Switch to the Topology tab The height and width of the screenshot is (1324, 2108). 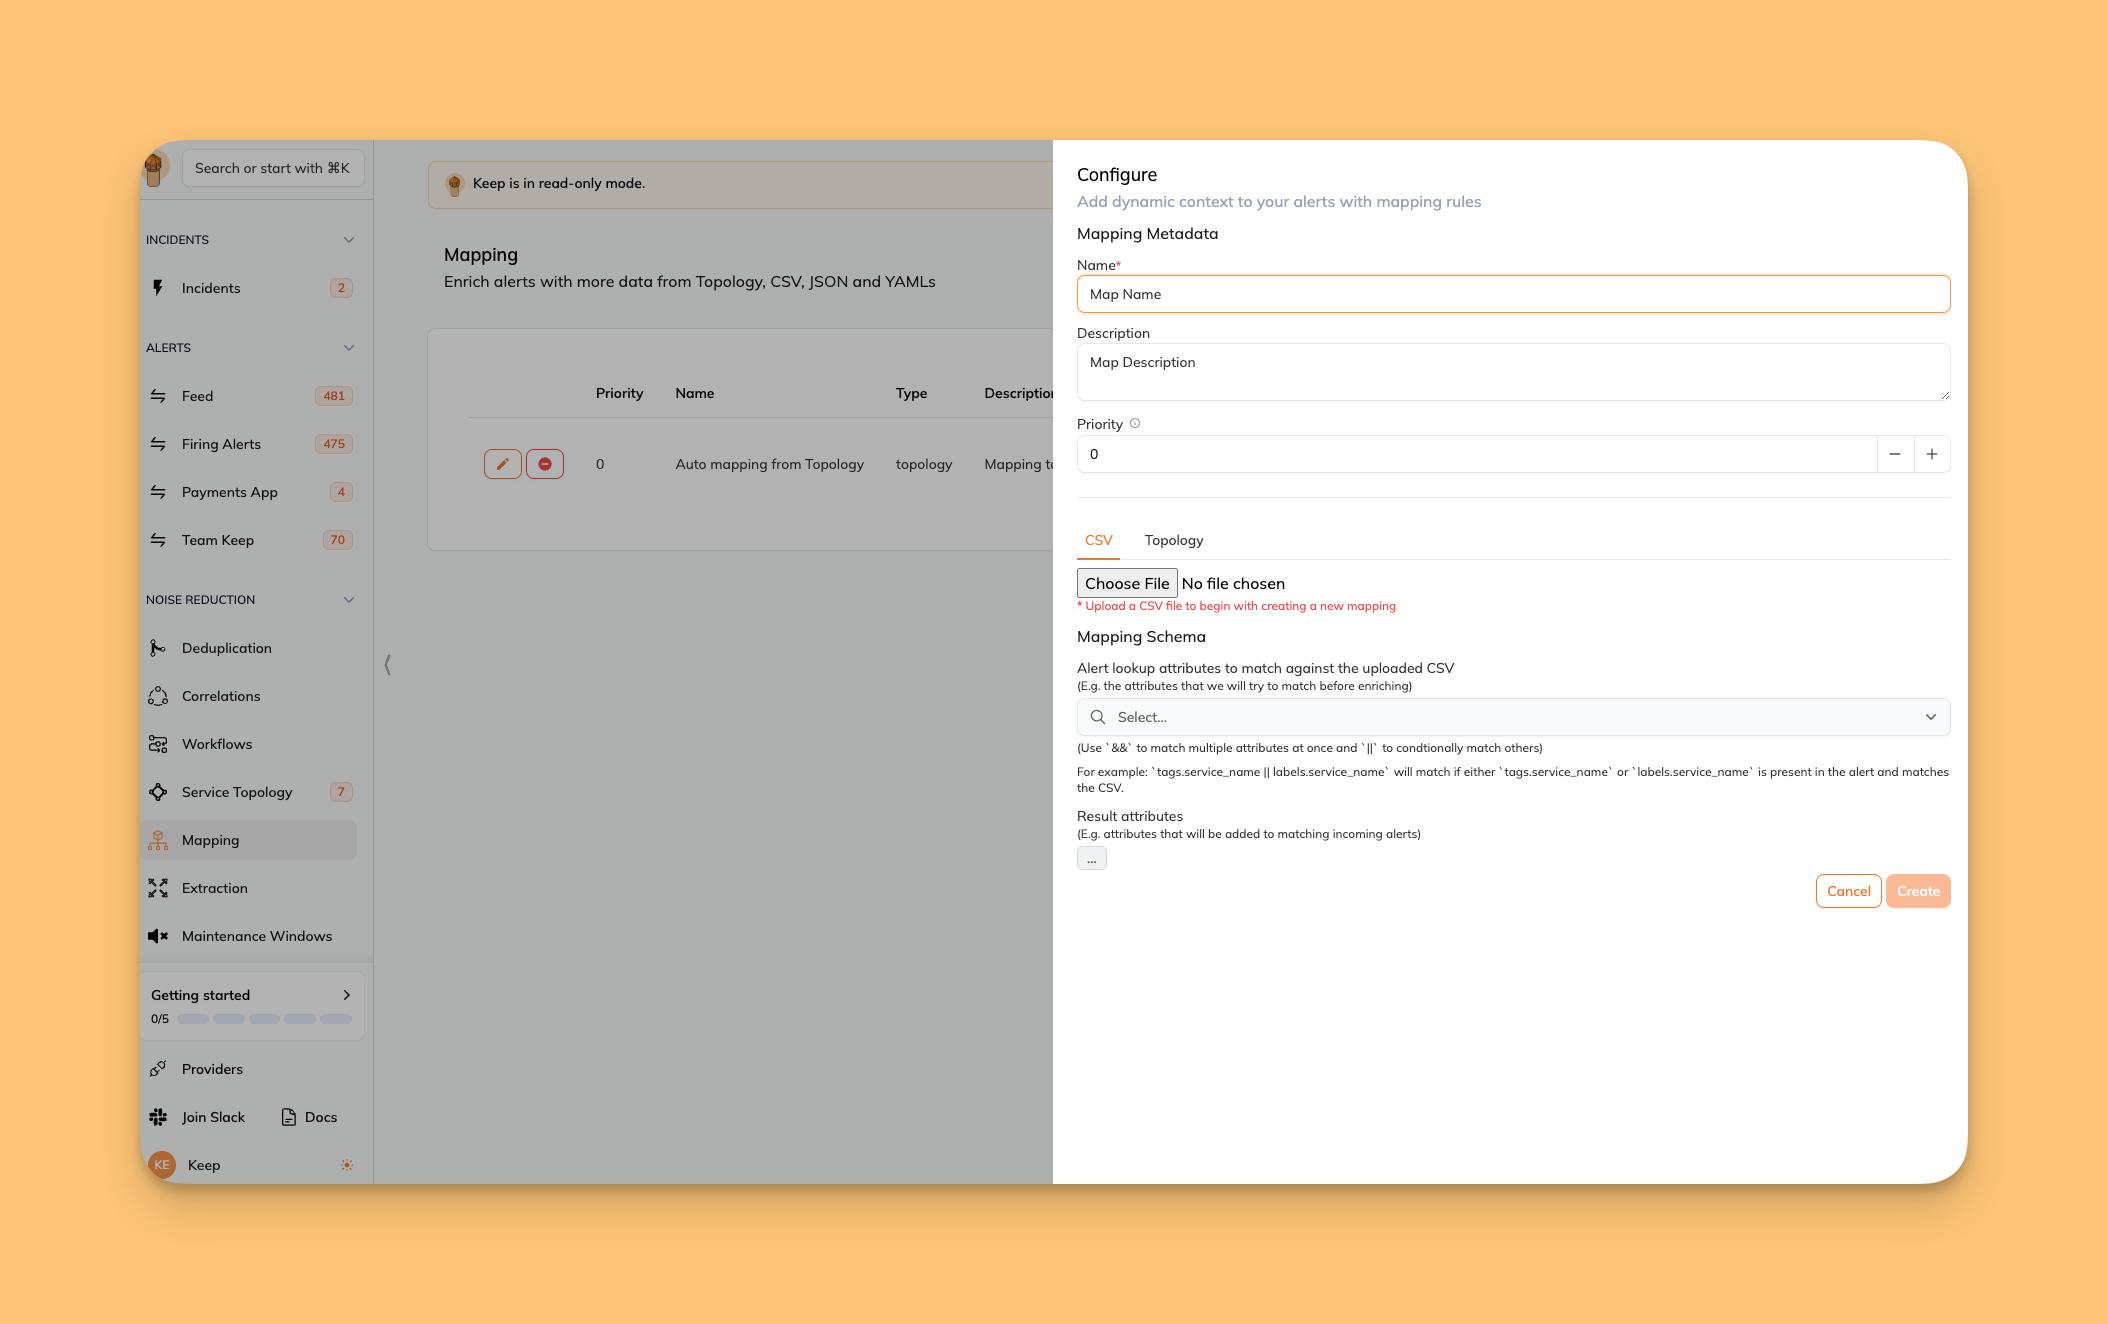click(1173, 540)
